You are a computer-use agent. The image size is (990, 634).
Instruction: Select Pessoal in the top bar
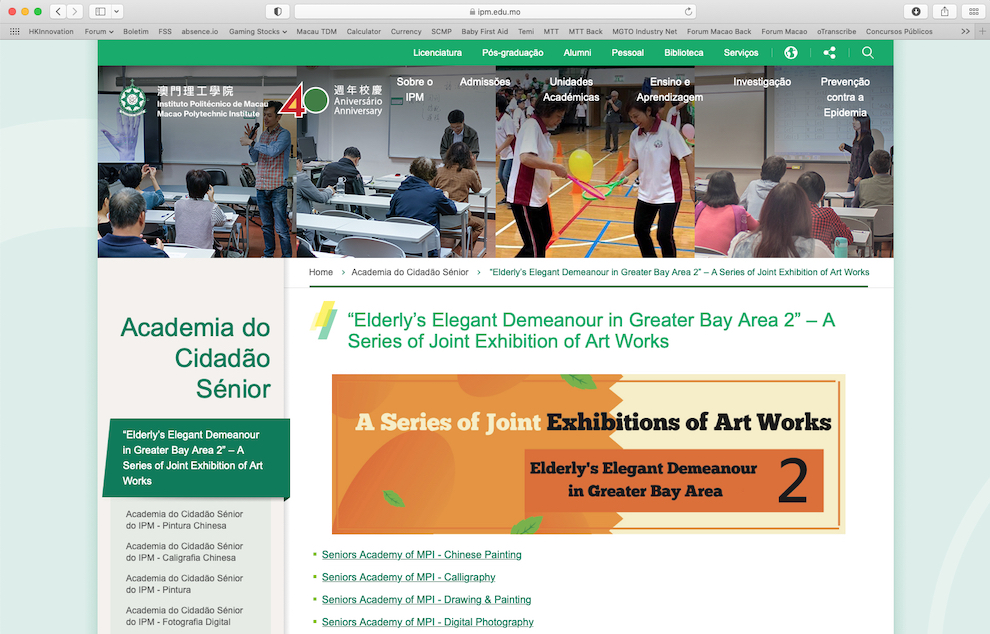pyautogui.click(x=628, y=53)
